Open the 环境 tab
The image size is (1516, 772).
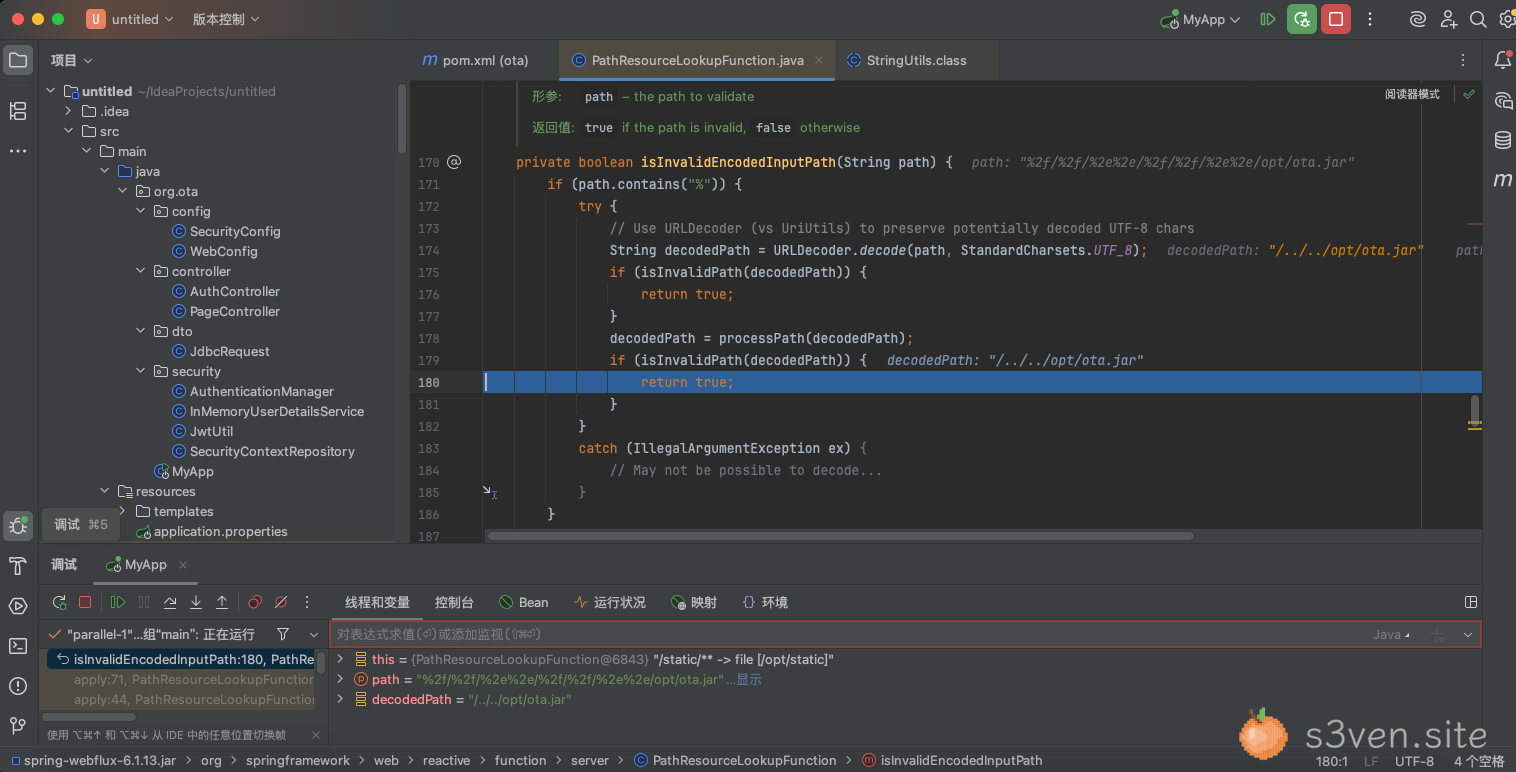click(765, 602)
